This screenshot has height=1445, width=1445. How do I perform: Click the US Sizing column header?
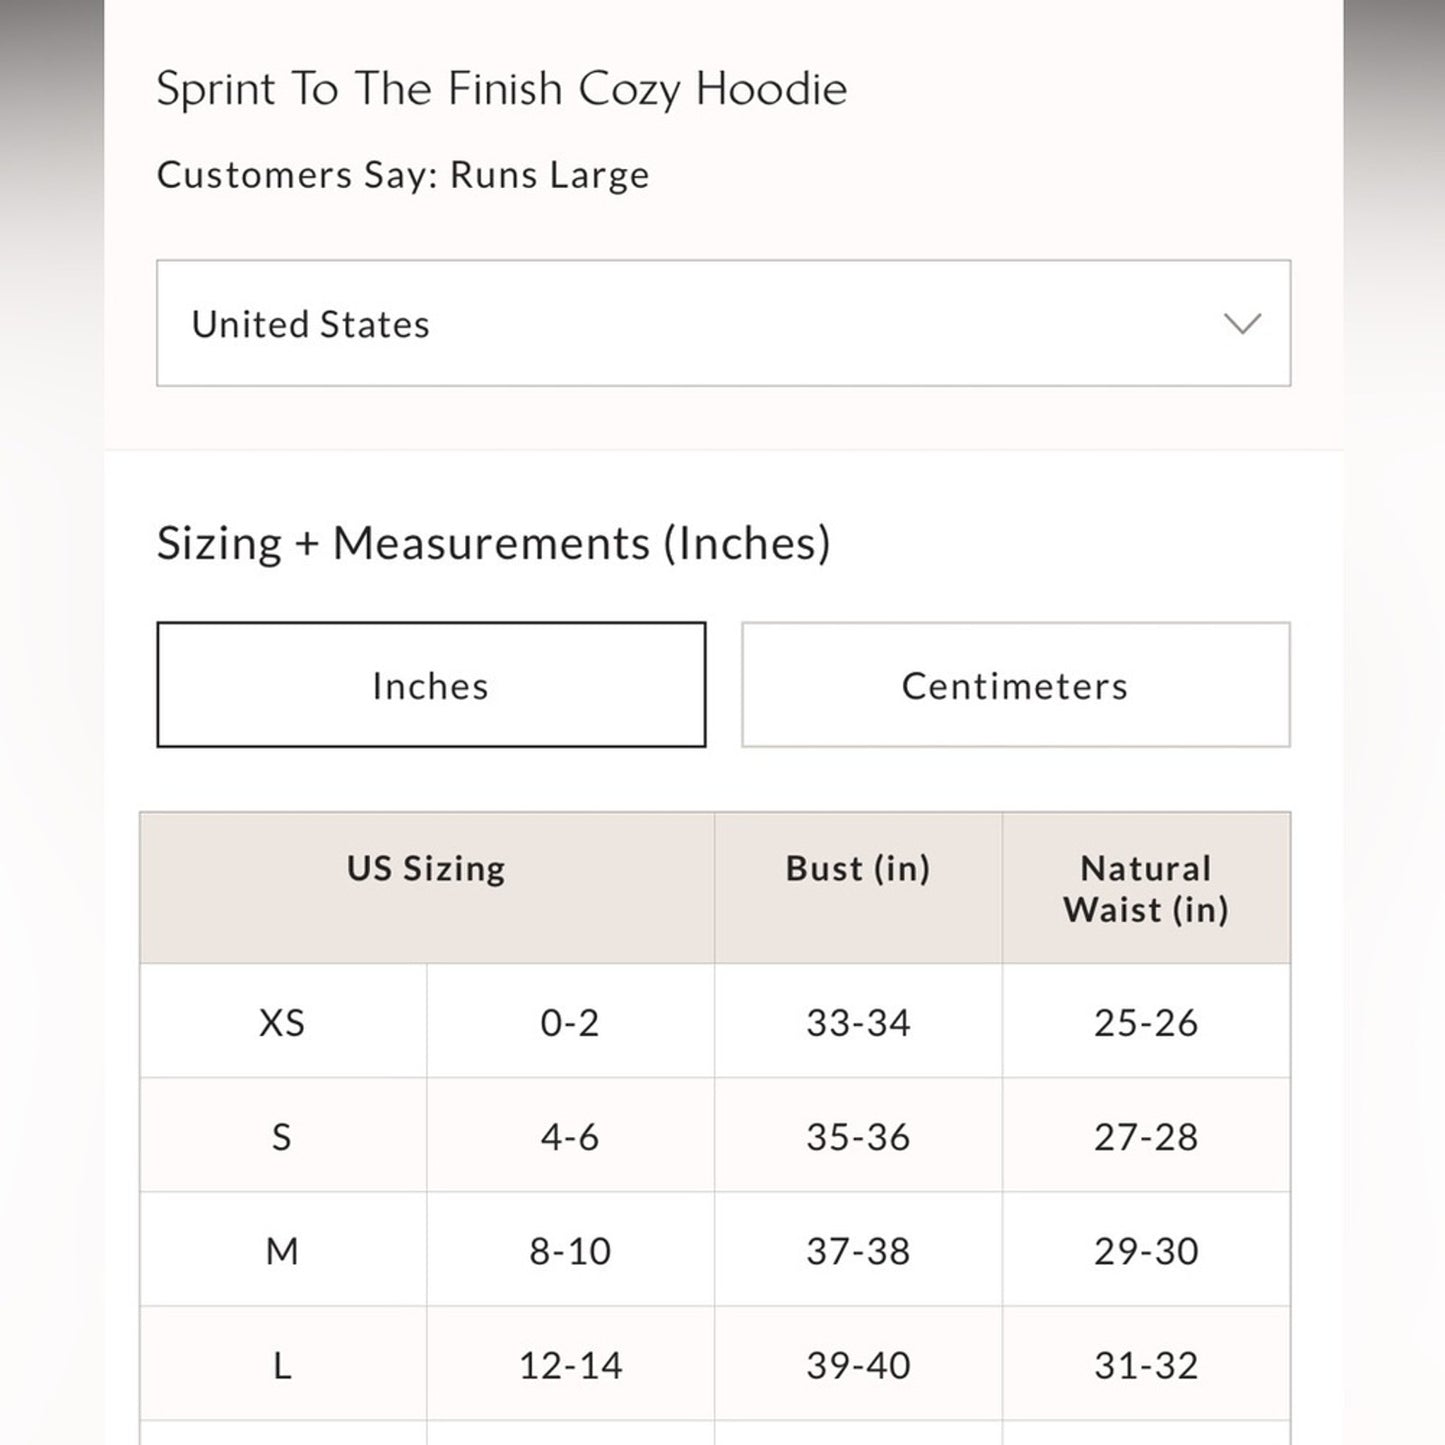point(424,868)
